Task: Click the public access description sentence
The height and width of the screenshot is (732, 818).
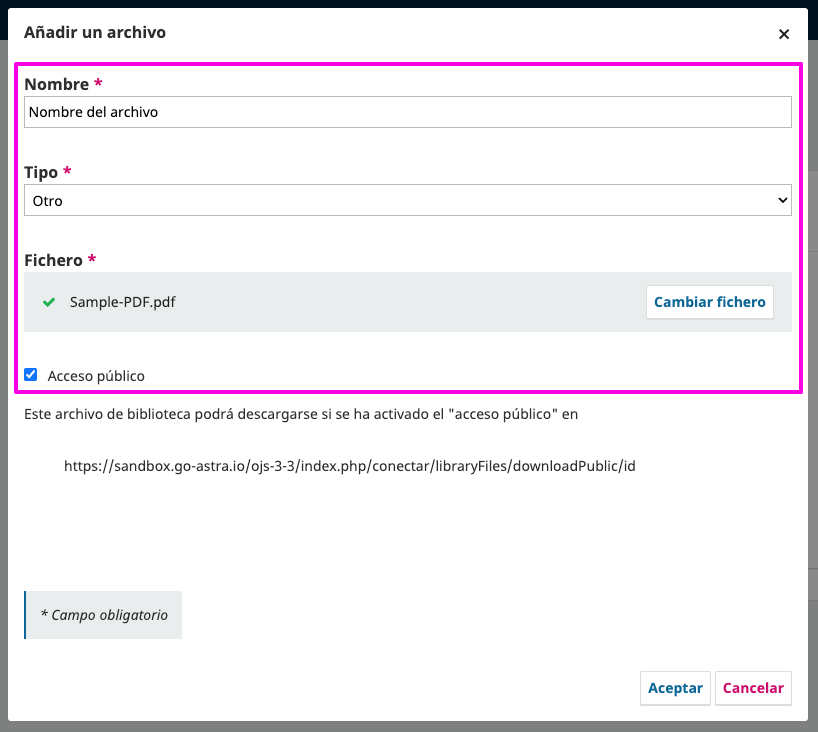Action: click(301, 413)
